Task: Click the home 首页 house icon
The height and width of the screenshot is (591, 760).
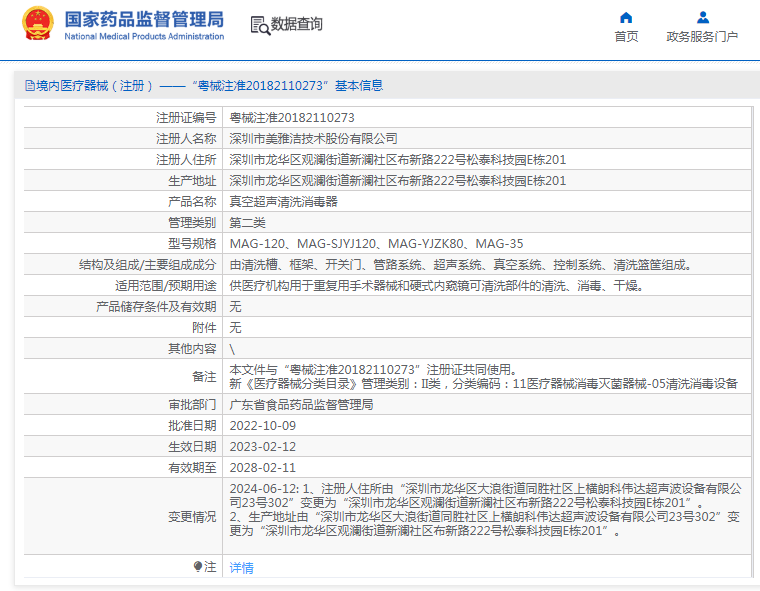Action: (626, 18)
